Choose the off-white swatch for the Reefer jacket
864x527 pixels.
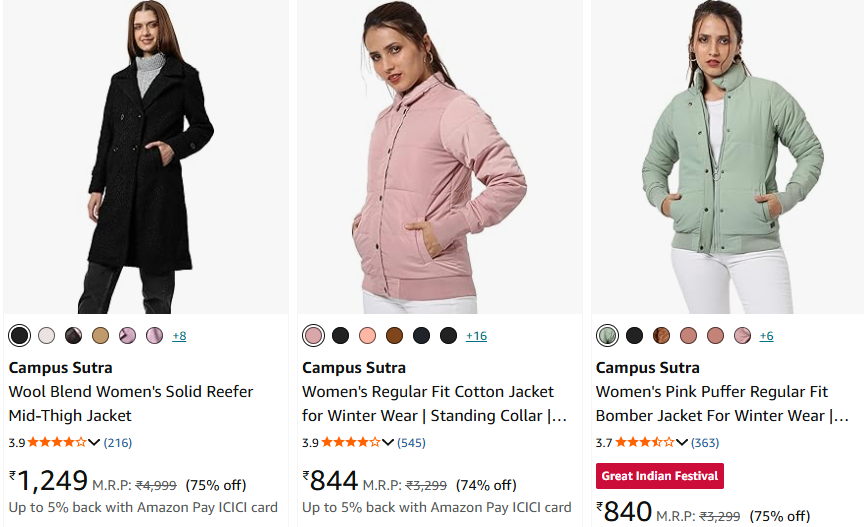46,335
